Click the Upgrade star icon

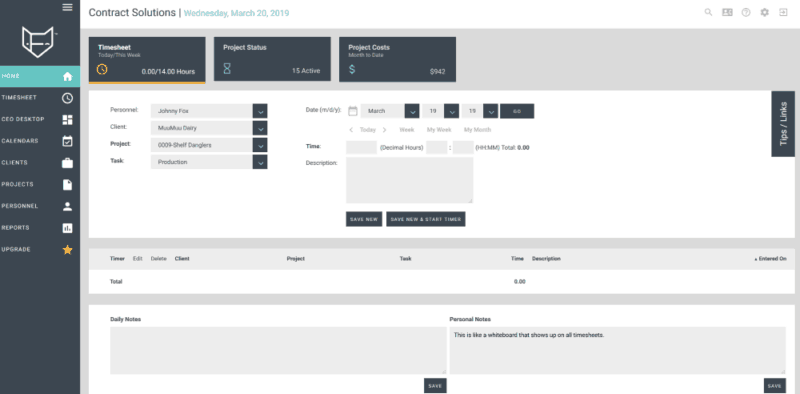pyautogui.click(x=67, y=250)
